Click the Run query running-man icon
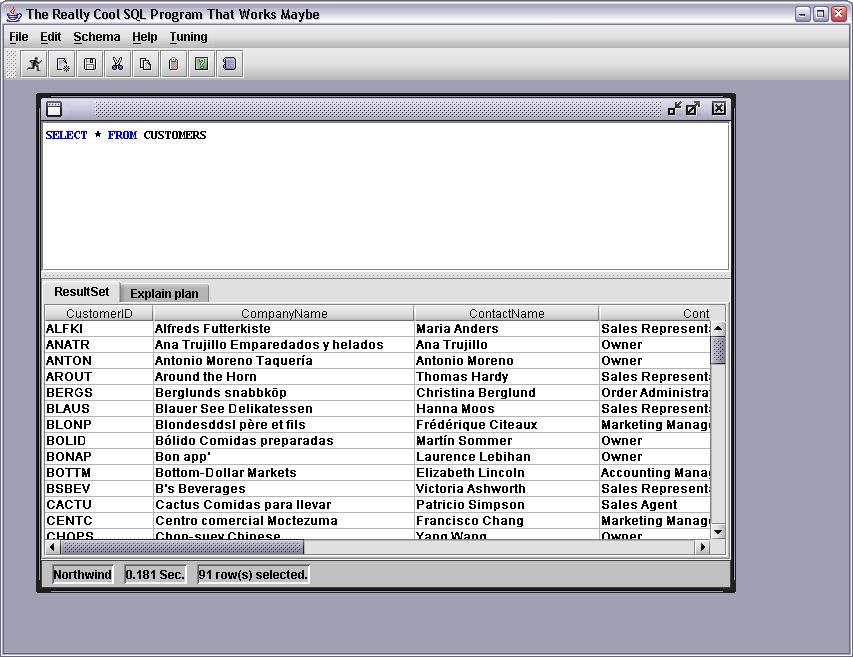Screen dimensions: 853x657 click(35, 64)
